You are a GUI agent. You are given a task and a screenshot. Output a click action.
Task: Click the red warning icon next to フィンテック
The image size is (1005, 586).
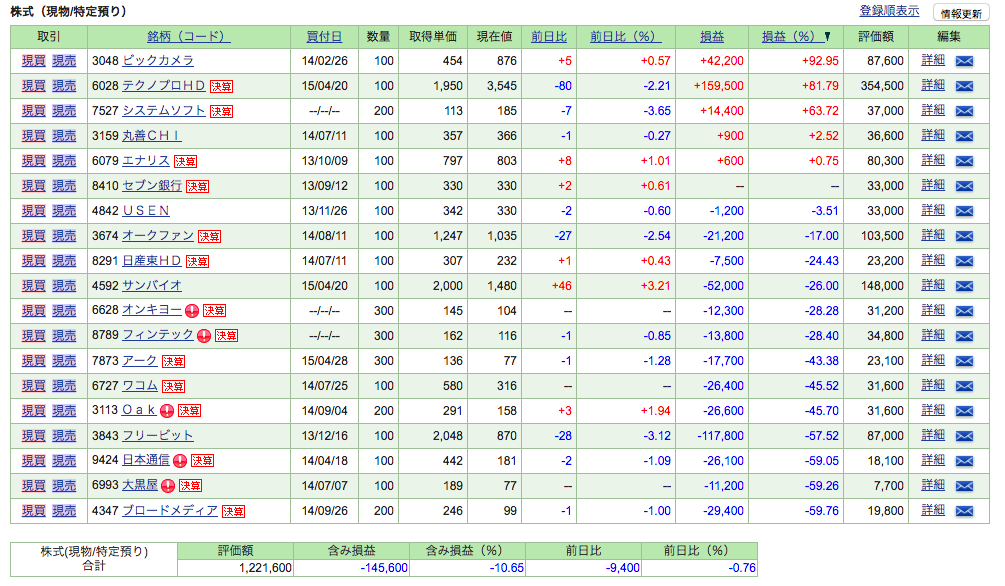204,336
